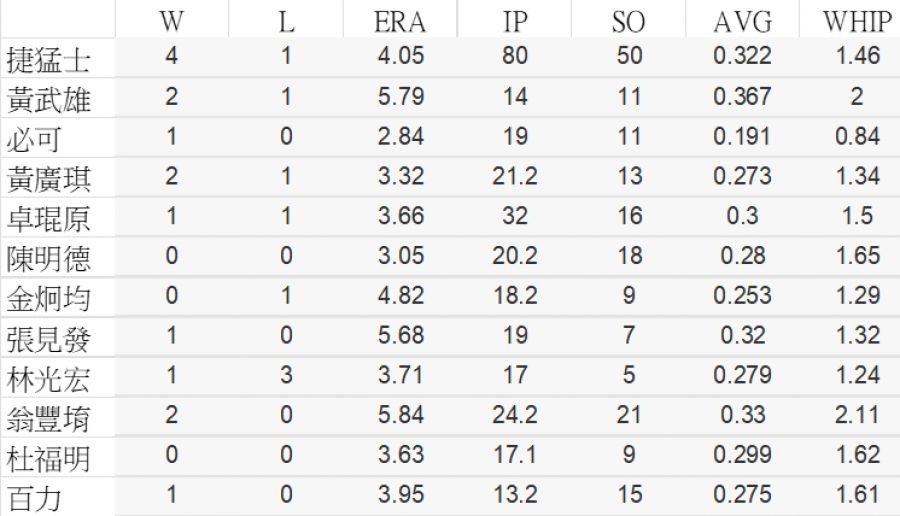Click the IP value 21.2

tap(515, 176)
